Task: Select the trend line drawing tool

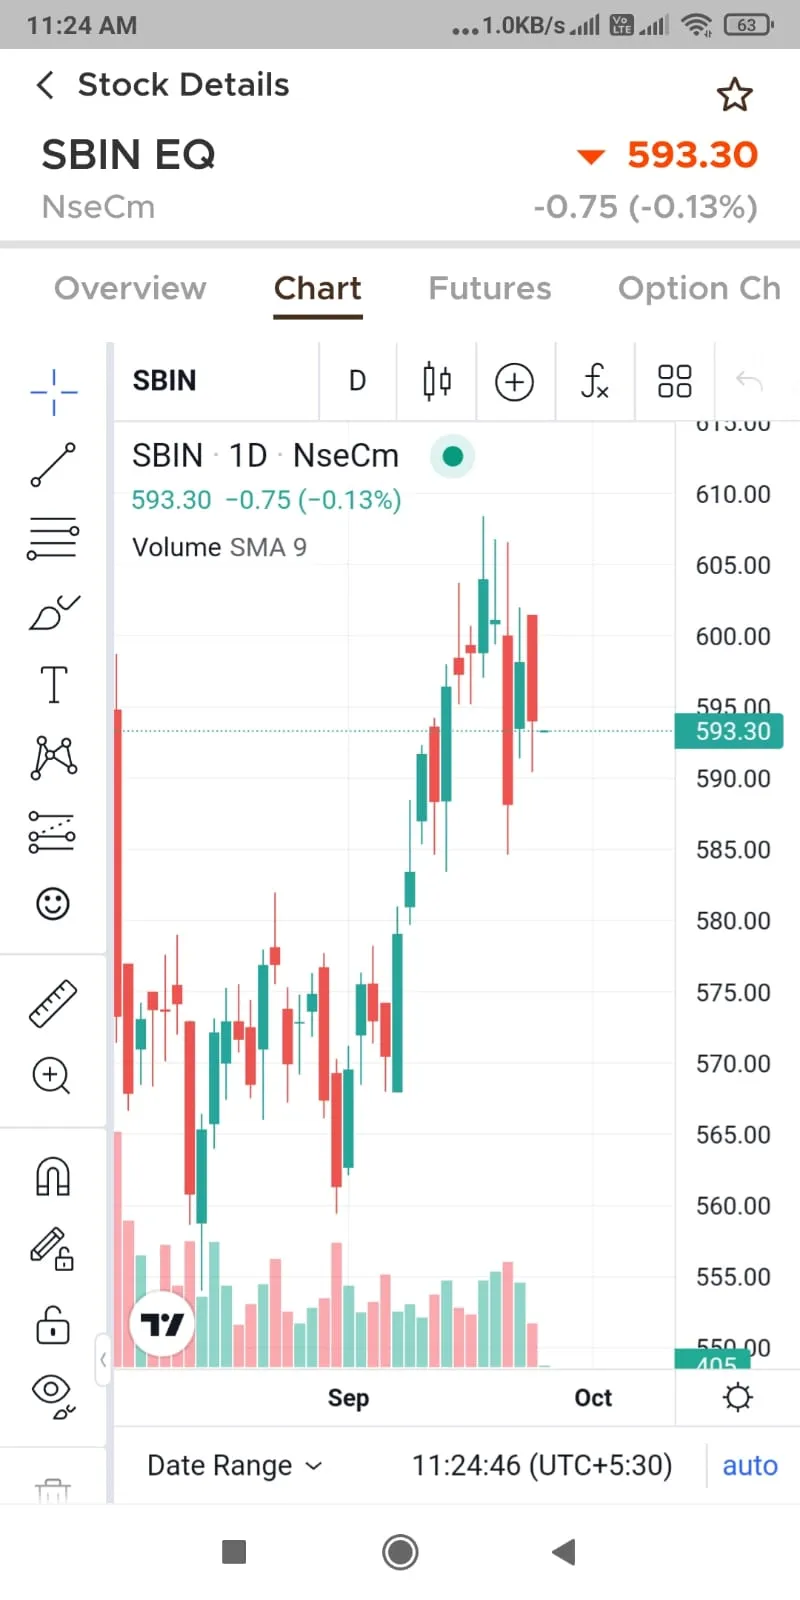Action: [53, 465]
